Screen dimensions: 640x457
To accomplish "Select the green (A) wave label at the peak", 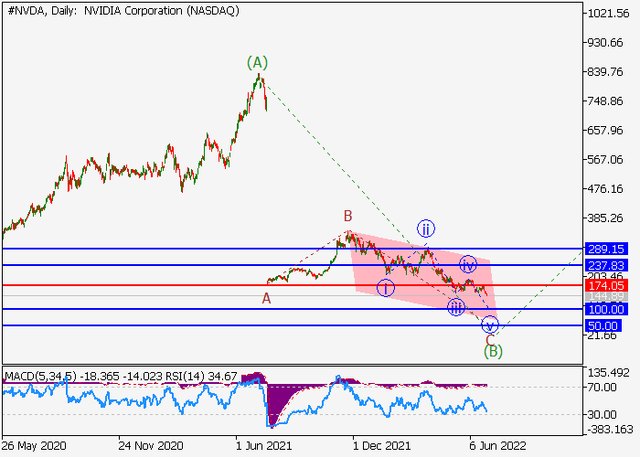I will pyautogui.click(x=257, y=62).
